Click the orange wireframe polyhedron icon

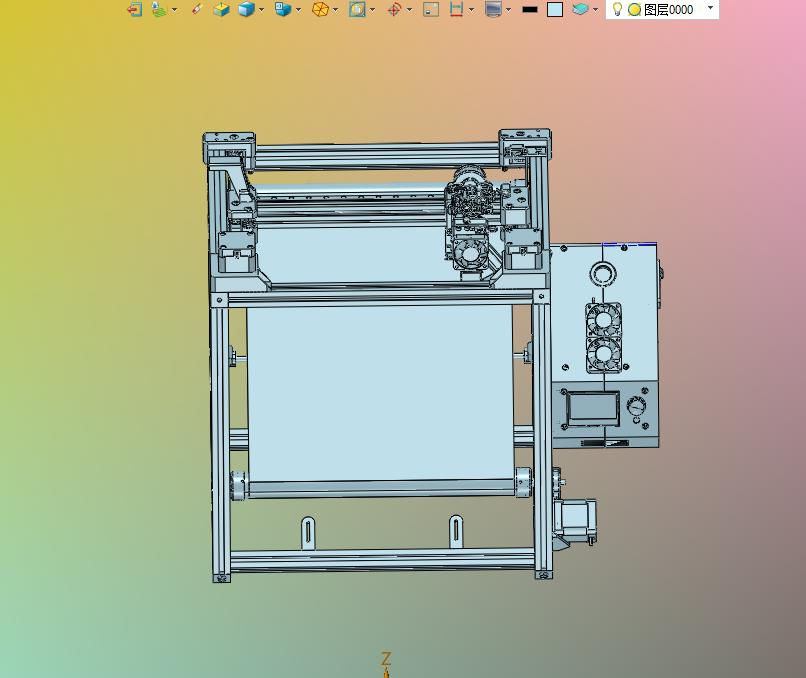[320, 9]
